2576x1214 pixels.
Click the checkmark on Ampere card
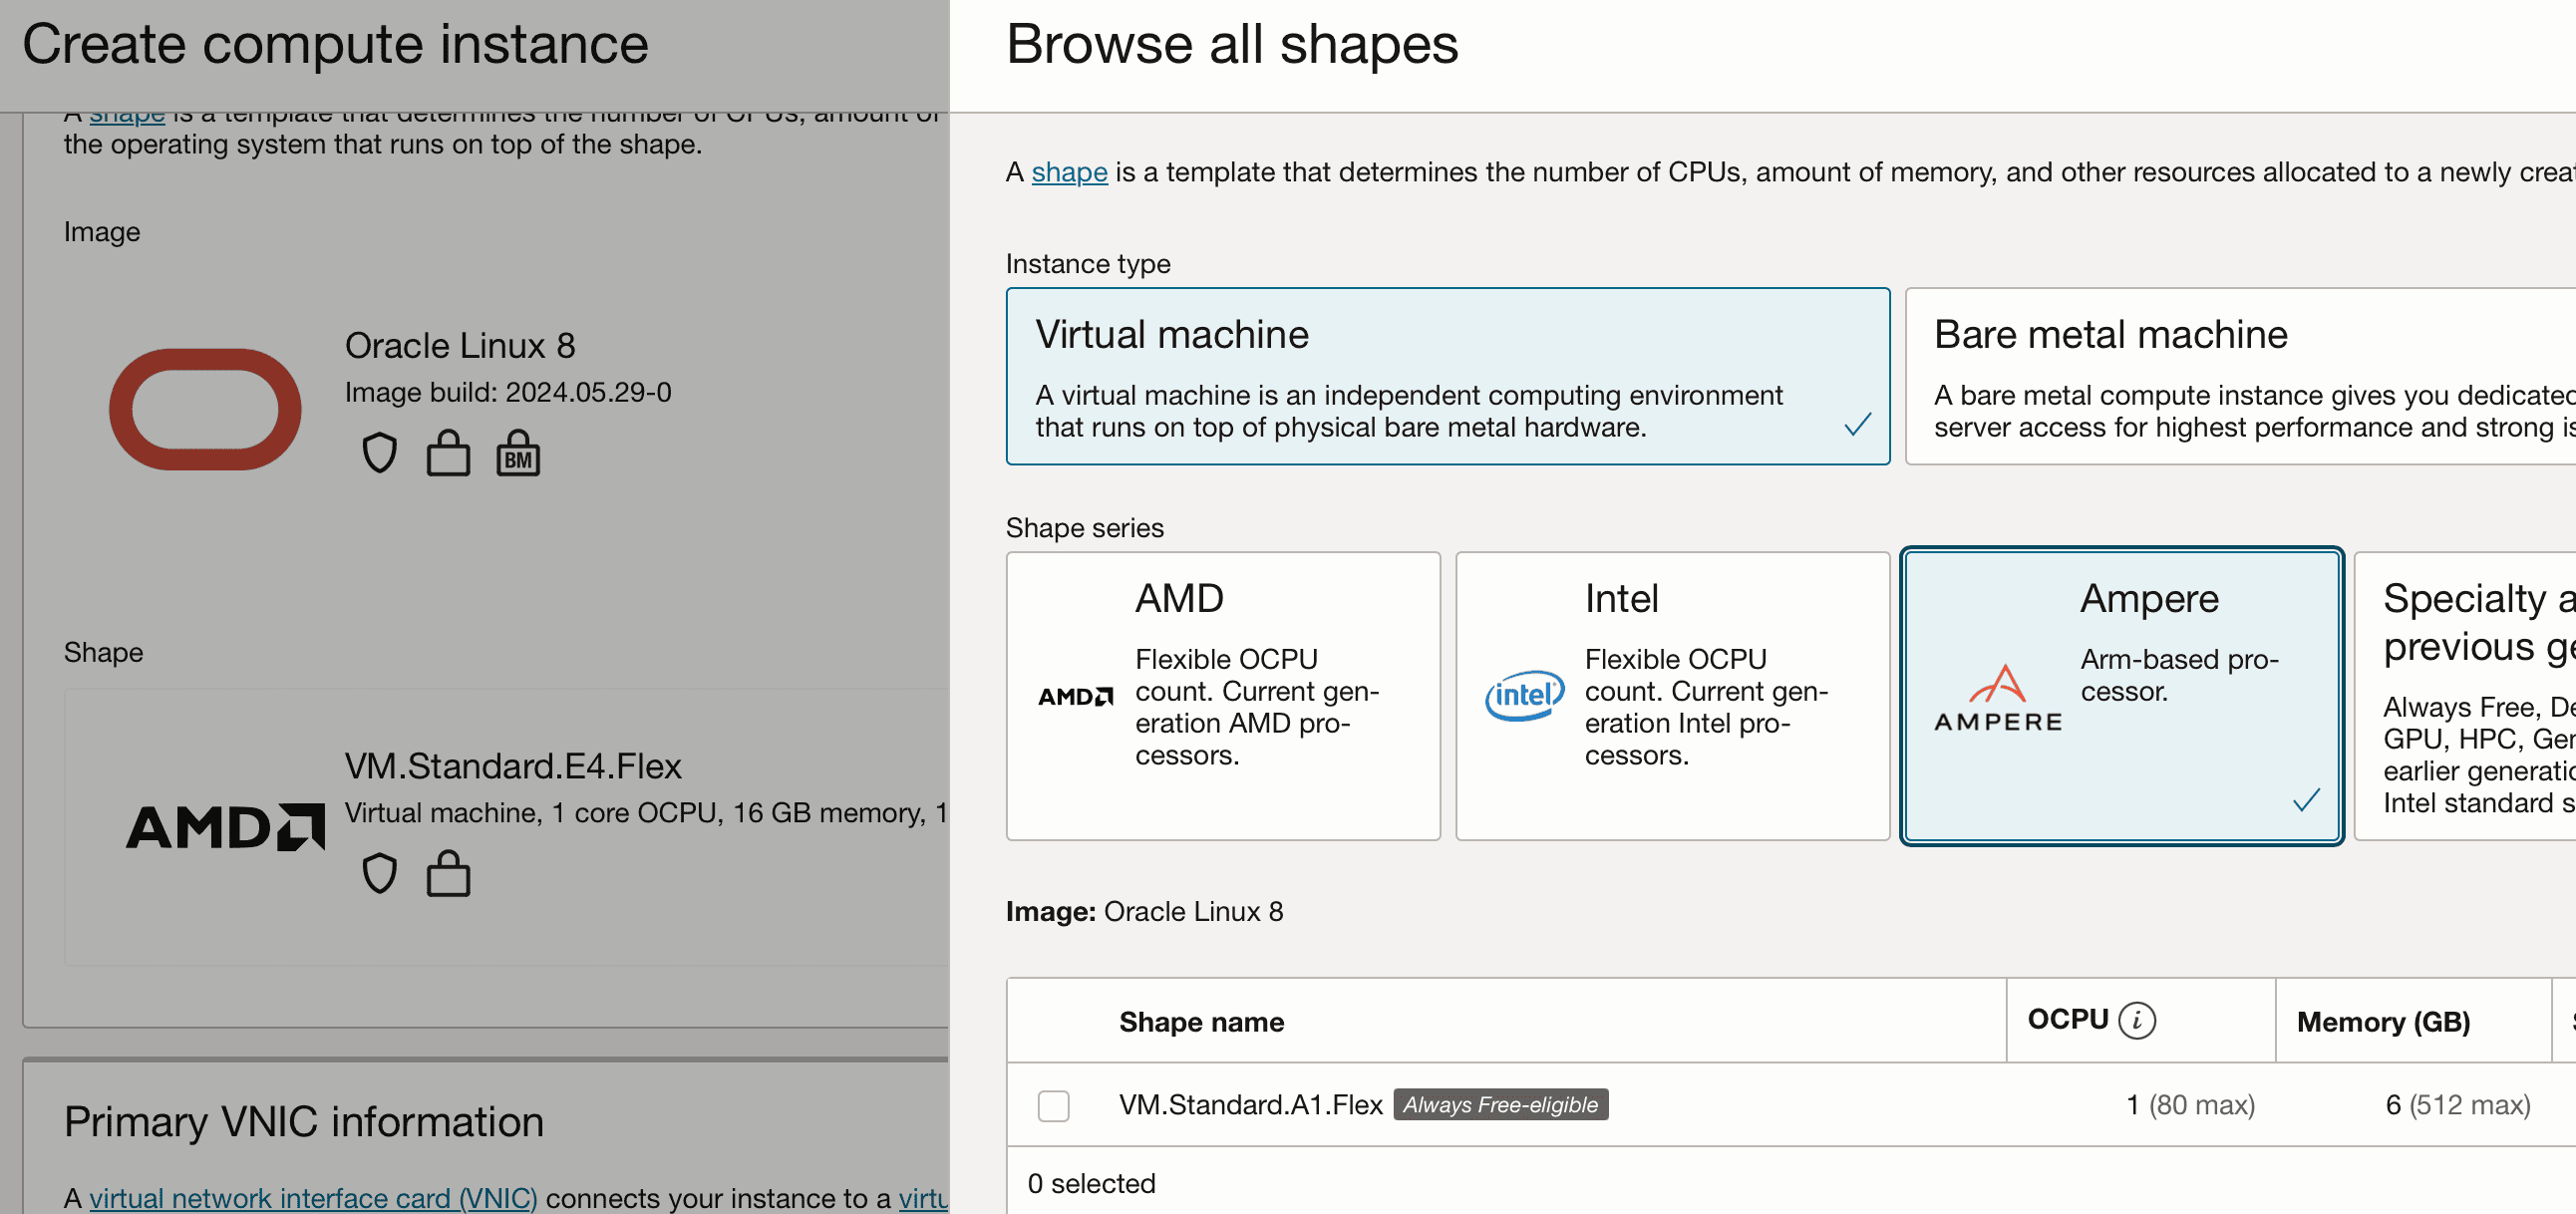2306,800
